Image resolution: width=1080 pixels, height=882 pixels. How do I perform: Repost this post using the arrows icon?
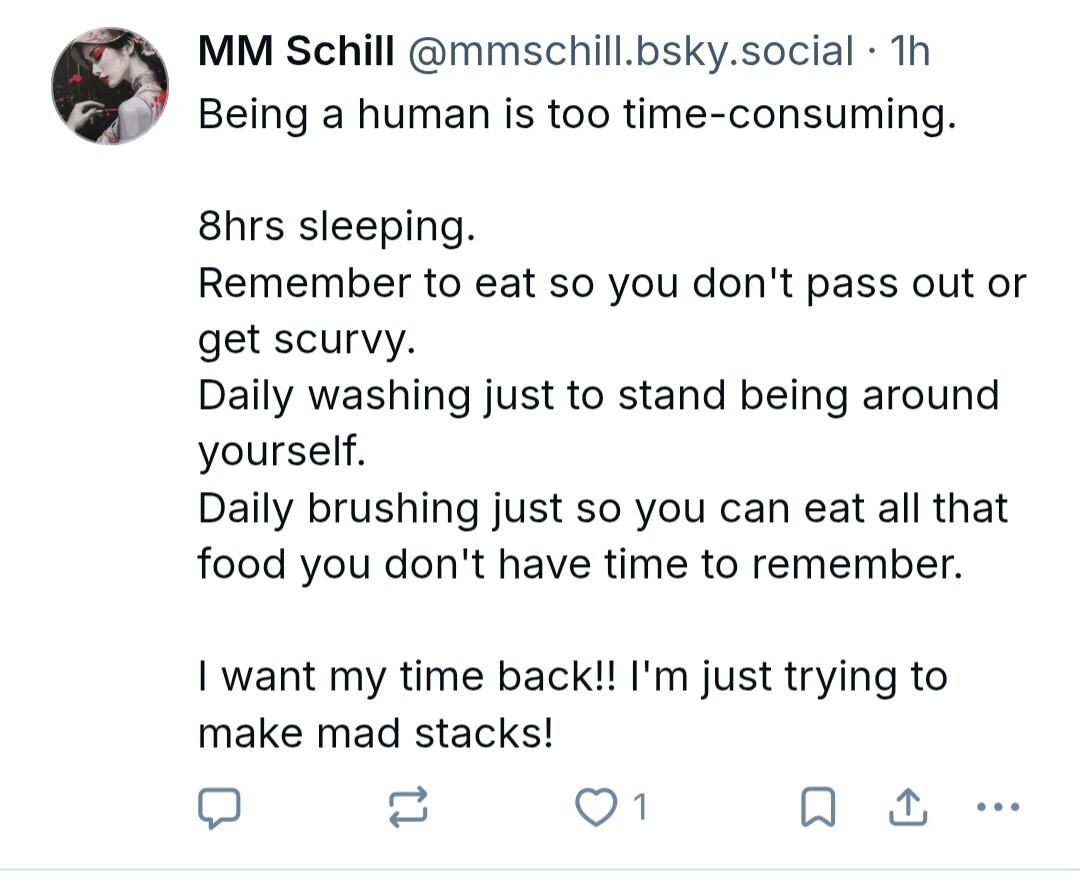[407, 808]
